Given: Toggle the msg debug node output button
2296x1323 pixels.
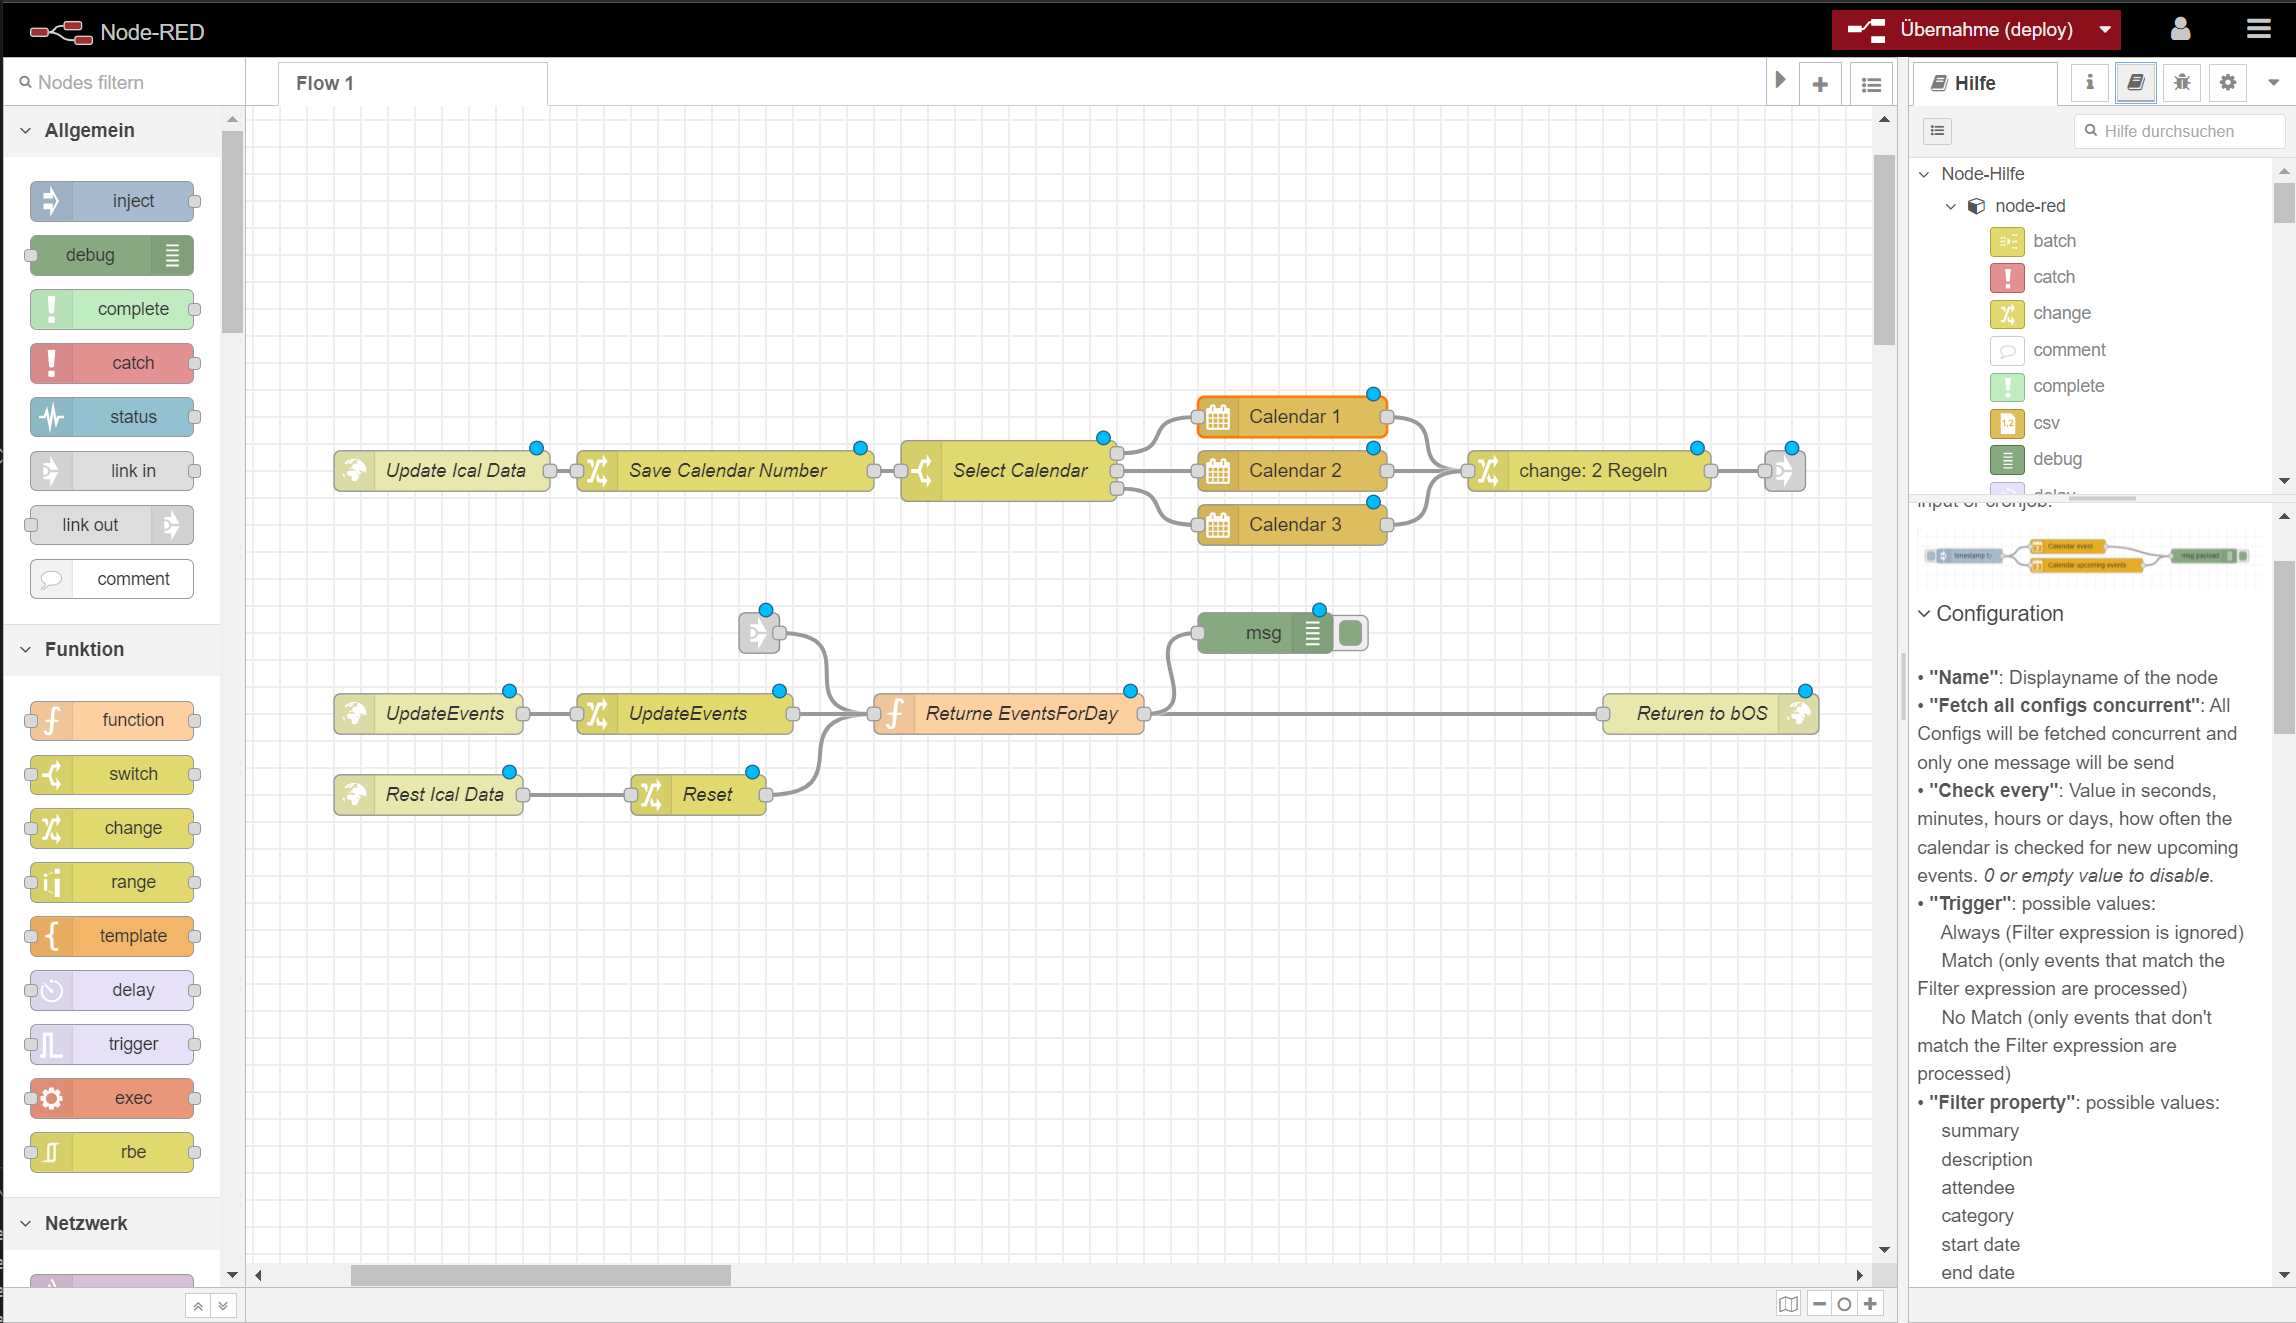Looking at the screenshot, I should (1350, 633).
